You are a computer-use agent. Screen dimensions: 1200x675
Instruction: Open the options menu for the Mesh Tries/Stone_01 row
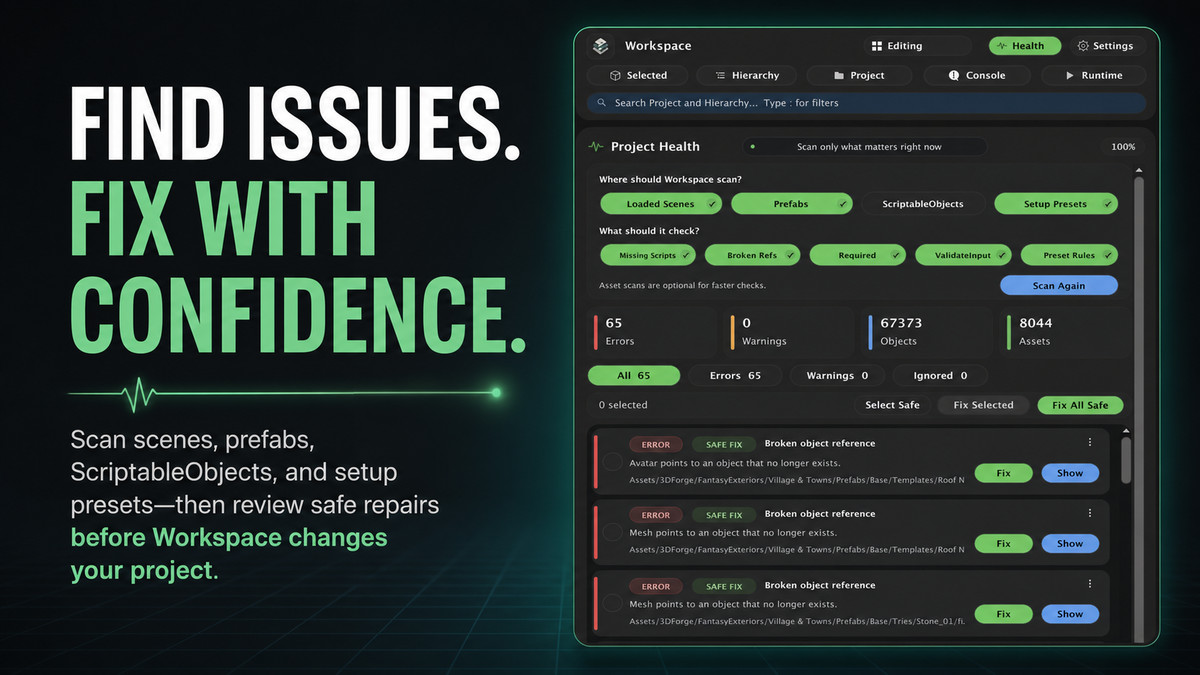pyautogui.click(x=1090, y=585)
